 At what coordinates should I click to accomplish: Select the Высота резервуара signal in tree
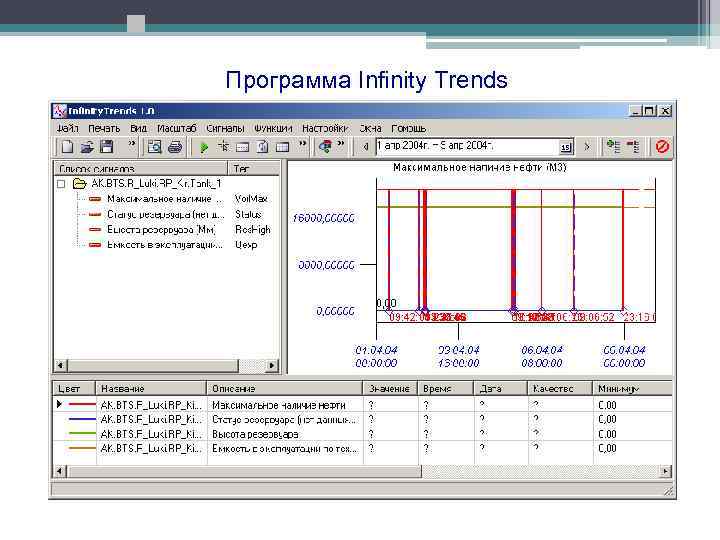[161, 230]
